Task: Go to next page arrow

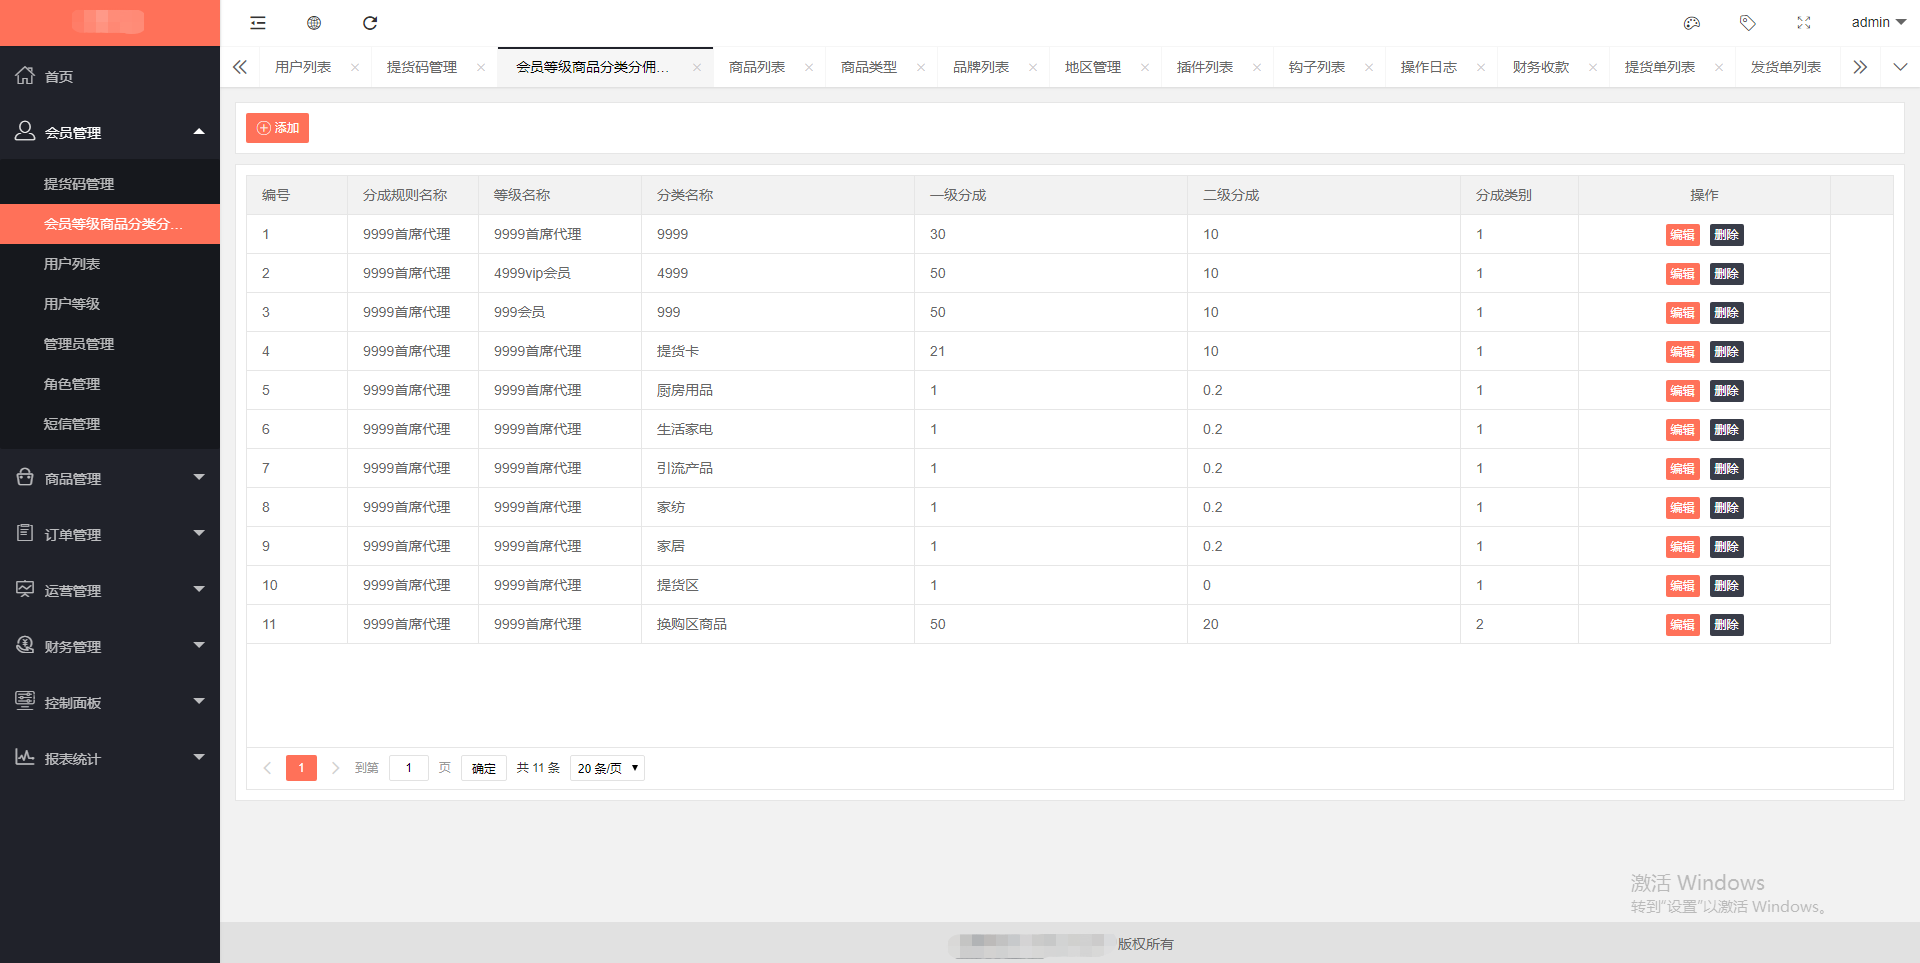Action: click(335, 768)
